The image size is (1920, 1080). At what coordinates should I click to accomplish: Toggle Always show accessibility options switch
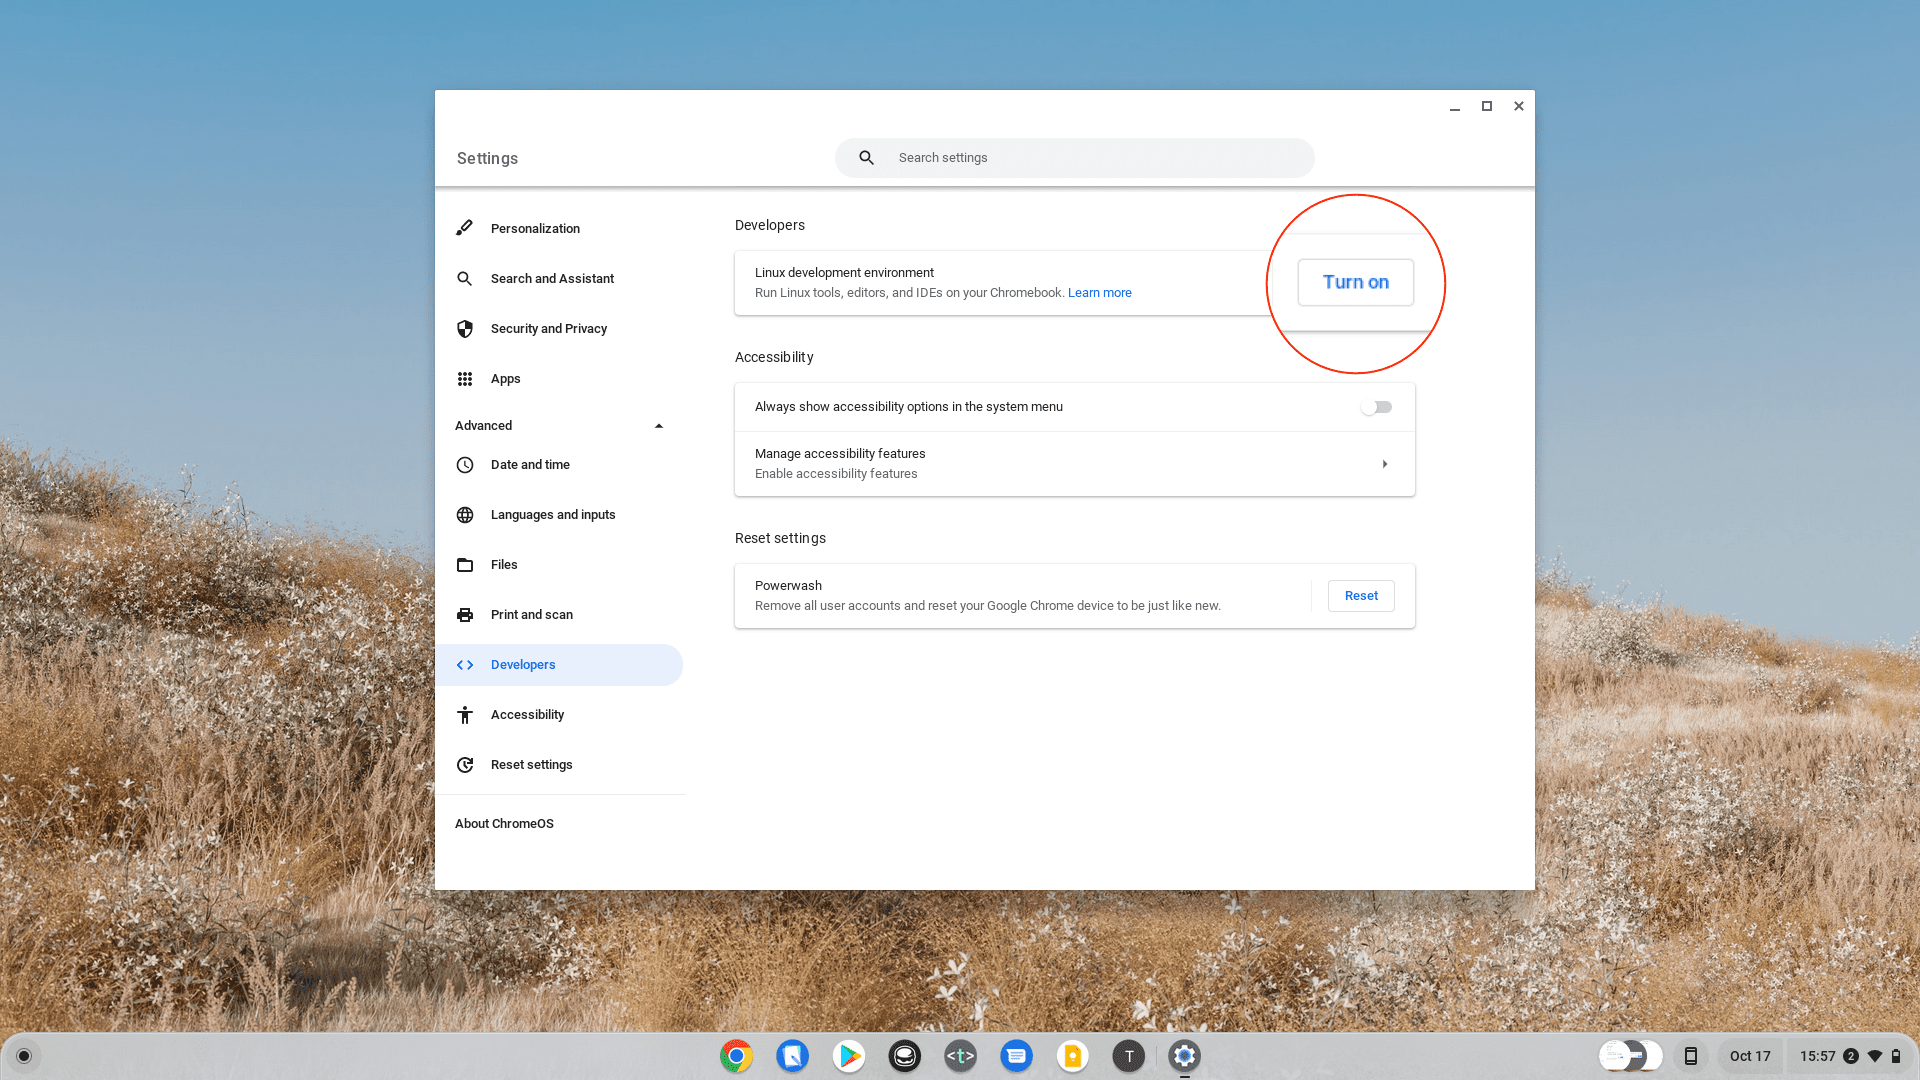tap(1377, 406)
